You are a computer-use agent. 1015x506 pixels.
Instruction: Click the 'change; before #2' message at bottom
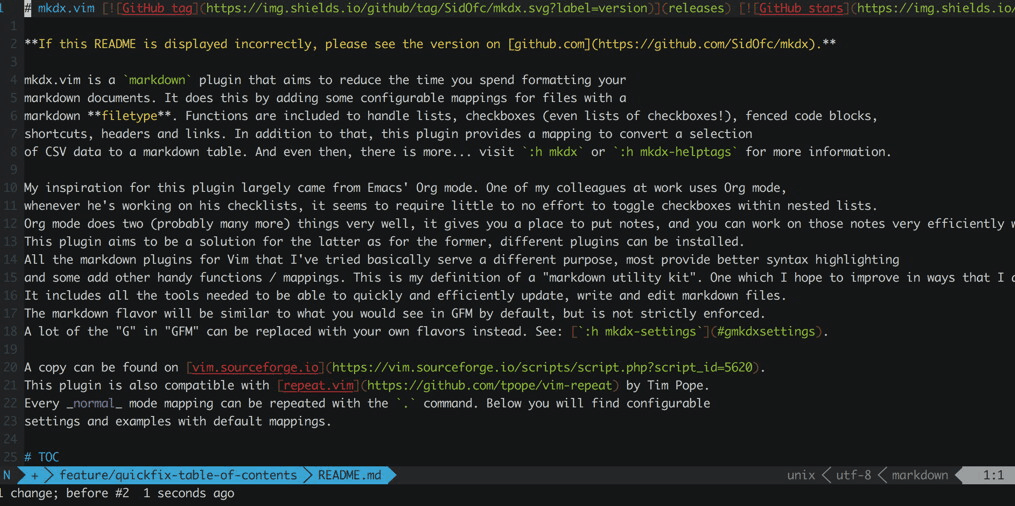(x=69, y=493)
